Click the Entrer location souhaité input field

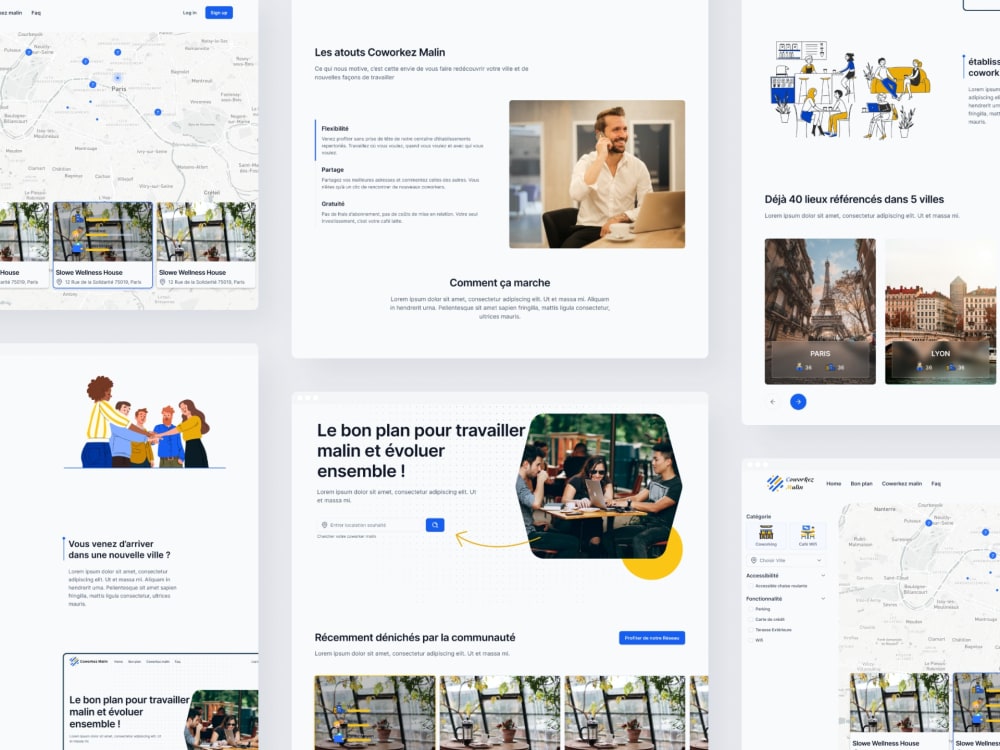coord(372,525)
